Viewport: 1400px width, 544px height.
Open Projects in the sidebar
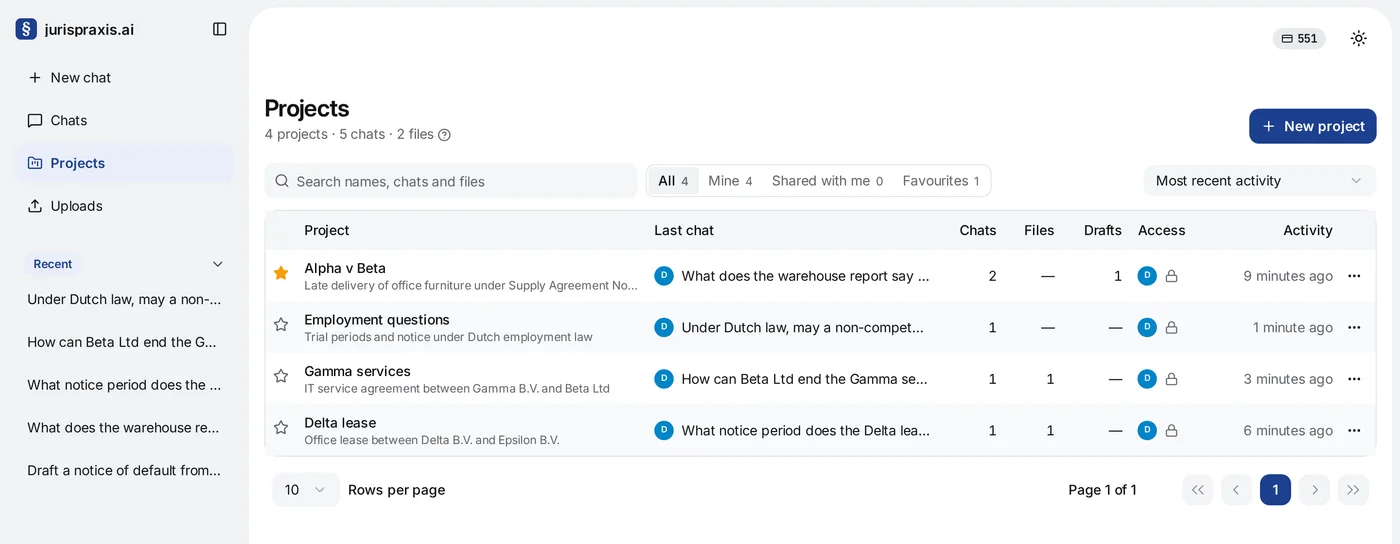tap(124, 163)
